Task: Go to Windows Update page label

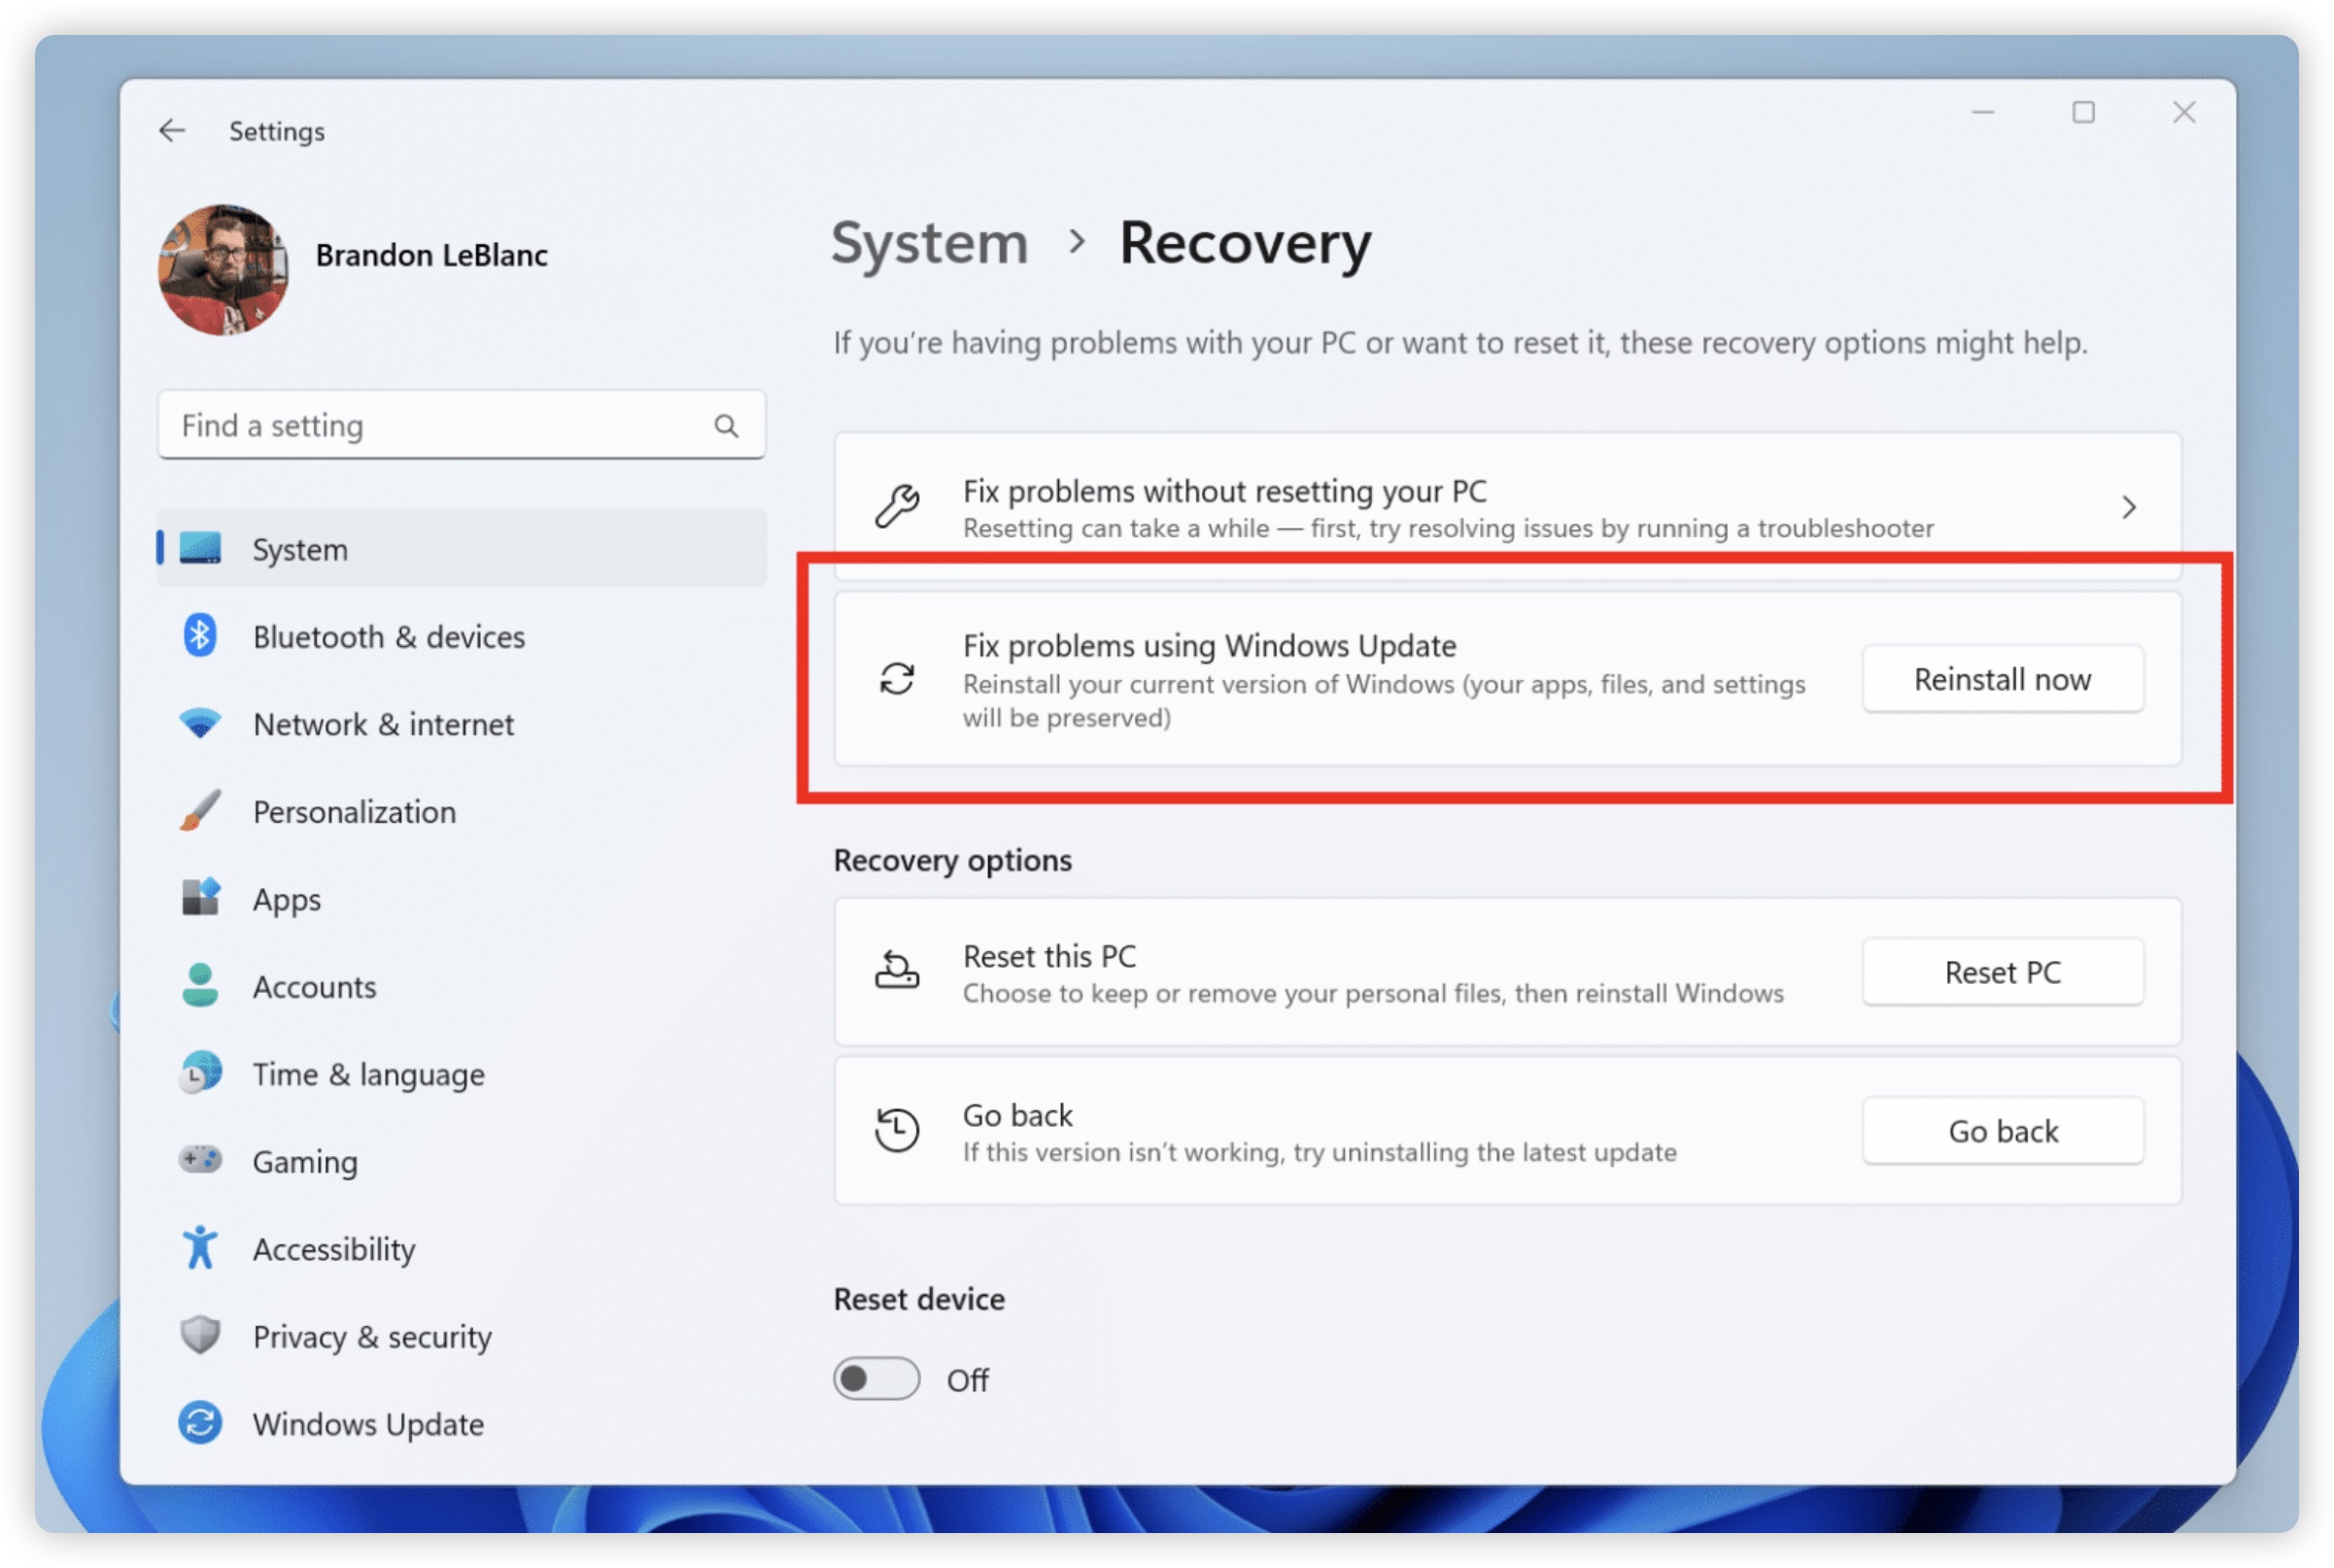Action: coord(368,1424)
